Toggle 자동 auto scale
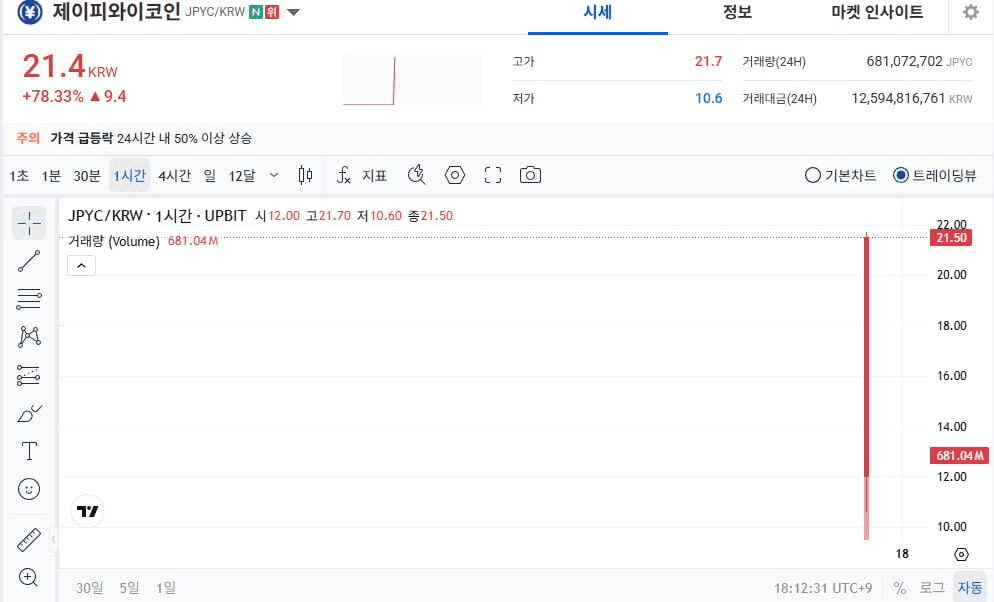The height and width of the screenshot is (602, 994). pos(970,588)
